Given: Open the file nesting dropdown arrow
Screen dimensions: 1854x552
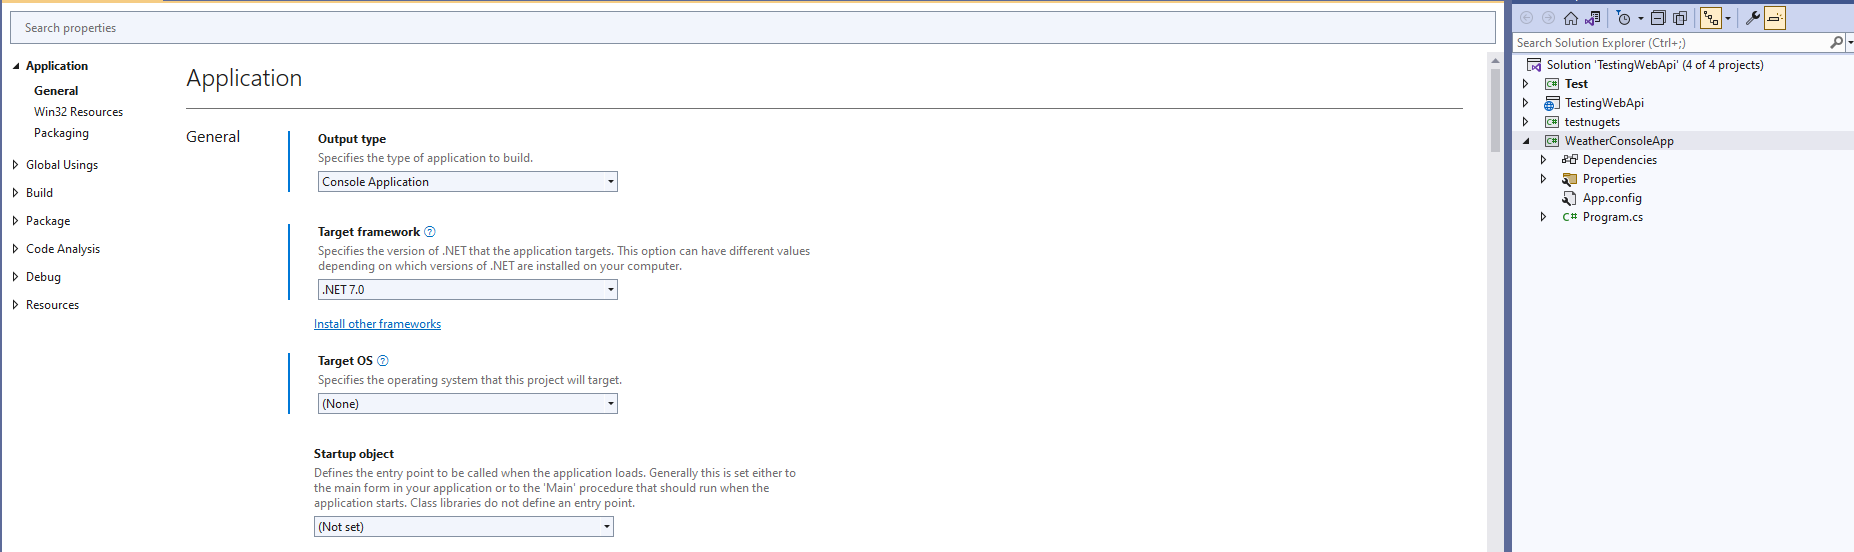Looking at the screenshot, I should tap(1728, 18).
